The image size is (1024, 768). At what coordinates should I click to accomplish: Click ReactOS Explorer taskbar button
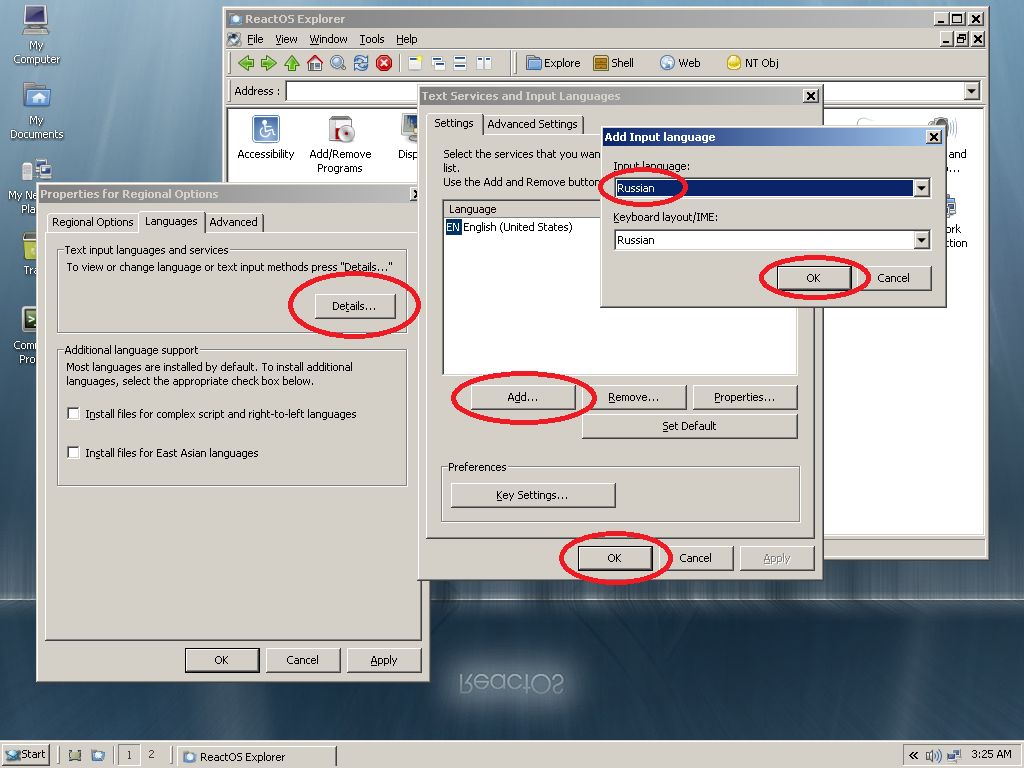pos(257,756)
